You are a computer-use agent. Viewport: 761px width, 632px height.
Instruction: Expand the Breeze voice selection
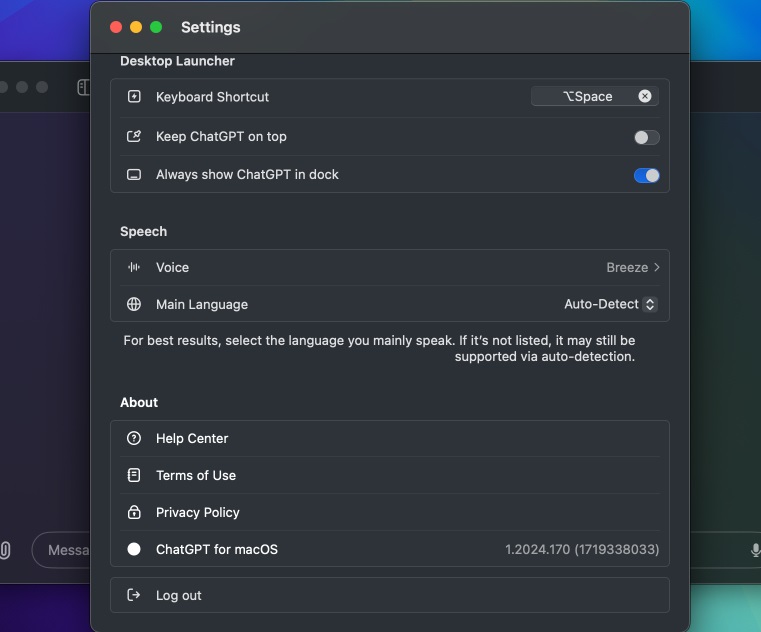point(633,268)
